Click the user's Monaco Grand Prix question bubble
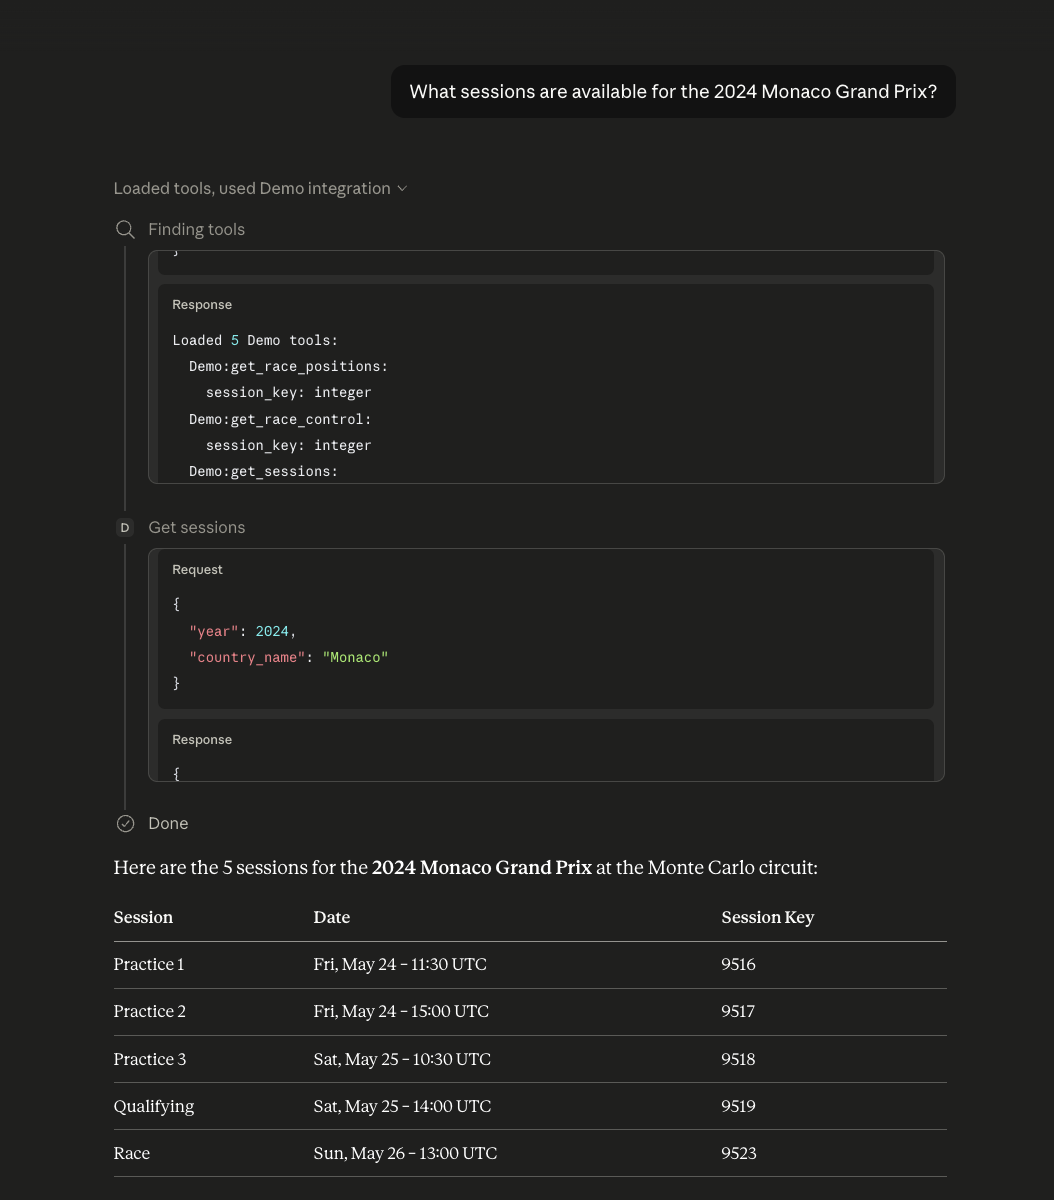 [x=673, y=92]
